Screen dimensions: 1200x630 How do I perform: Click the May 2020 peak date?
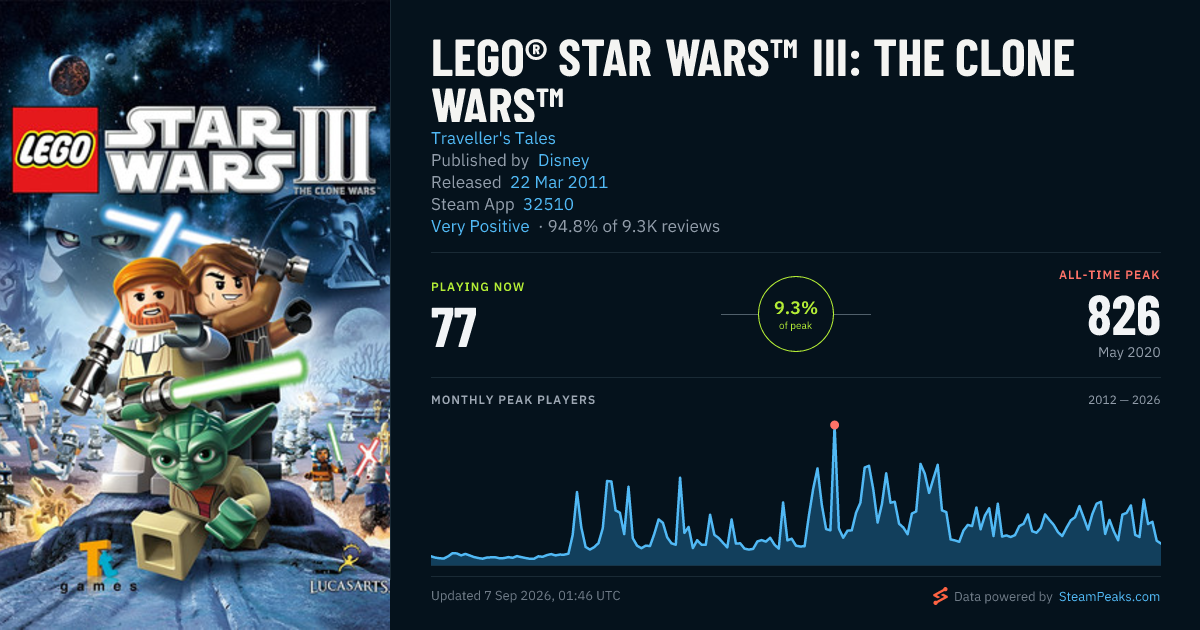pos(1129,352)
